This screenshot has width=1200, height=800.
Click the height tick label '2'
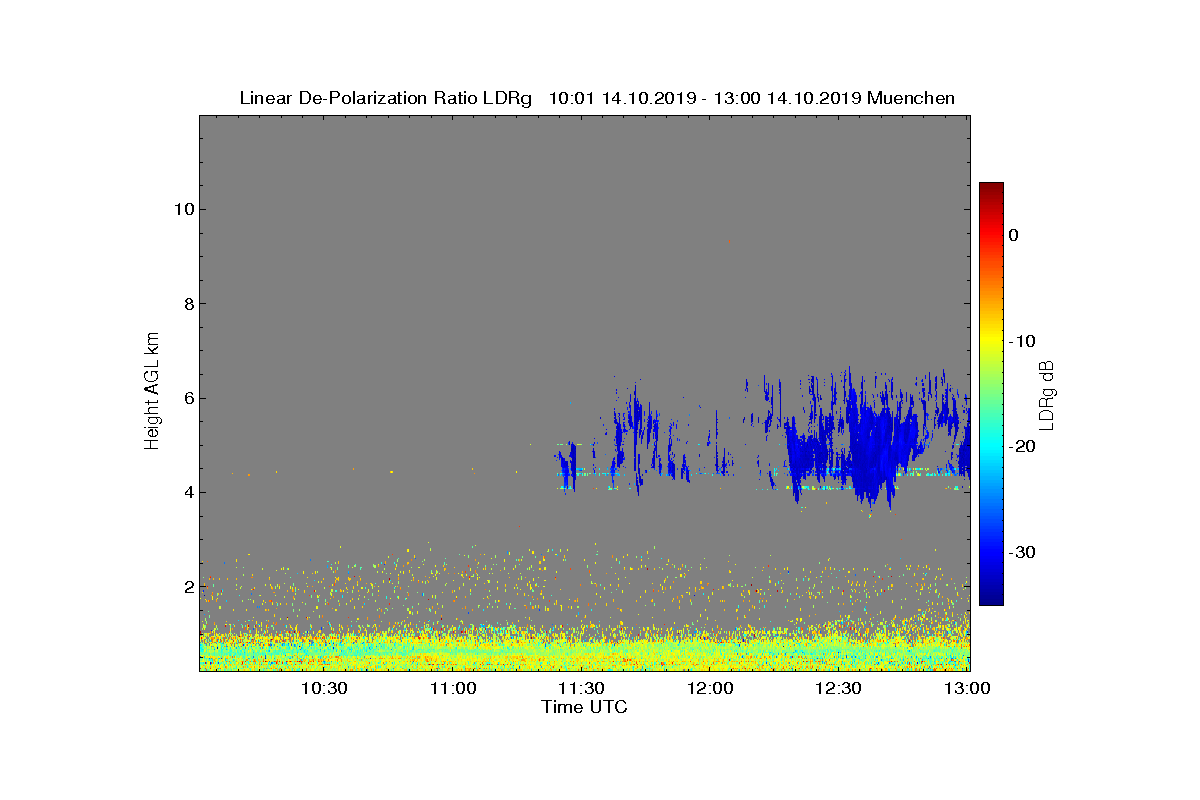point(187,586)
